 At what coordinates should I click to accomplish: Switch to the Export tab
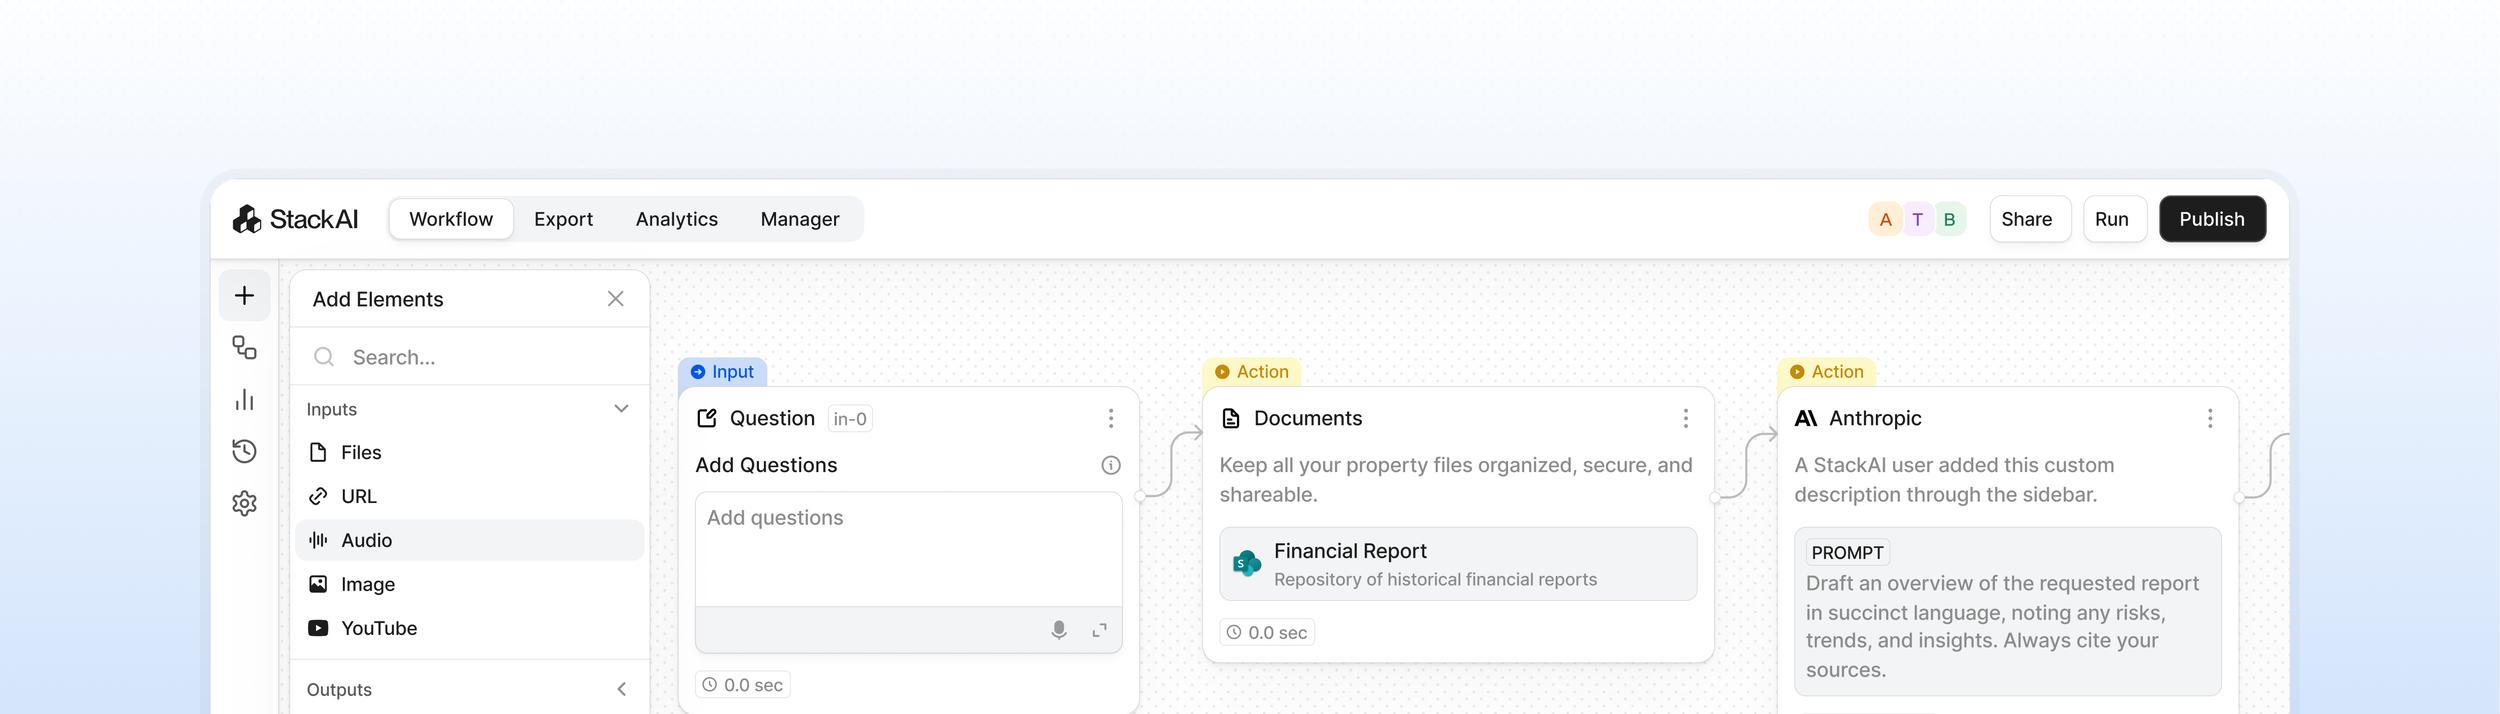click(563, 219)
